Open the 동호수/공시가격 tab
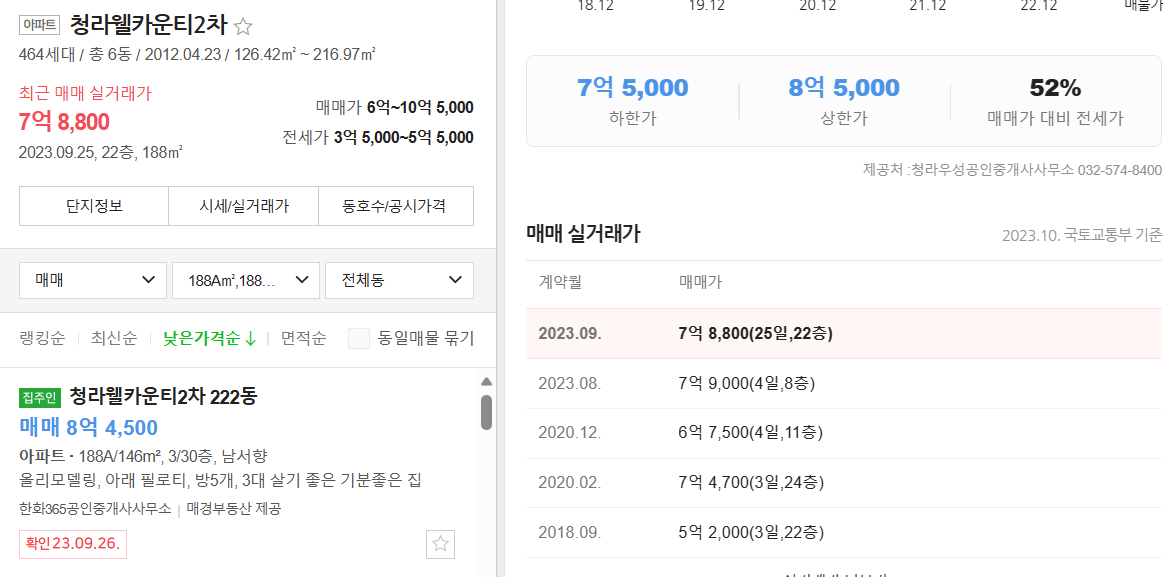Image resolution: width=1163 pixels, height=577 pixels. click(395, 205)
